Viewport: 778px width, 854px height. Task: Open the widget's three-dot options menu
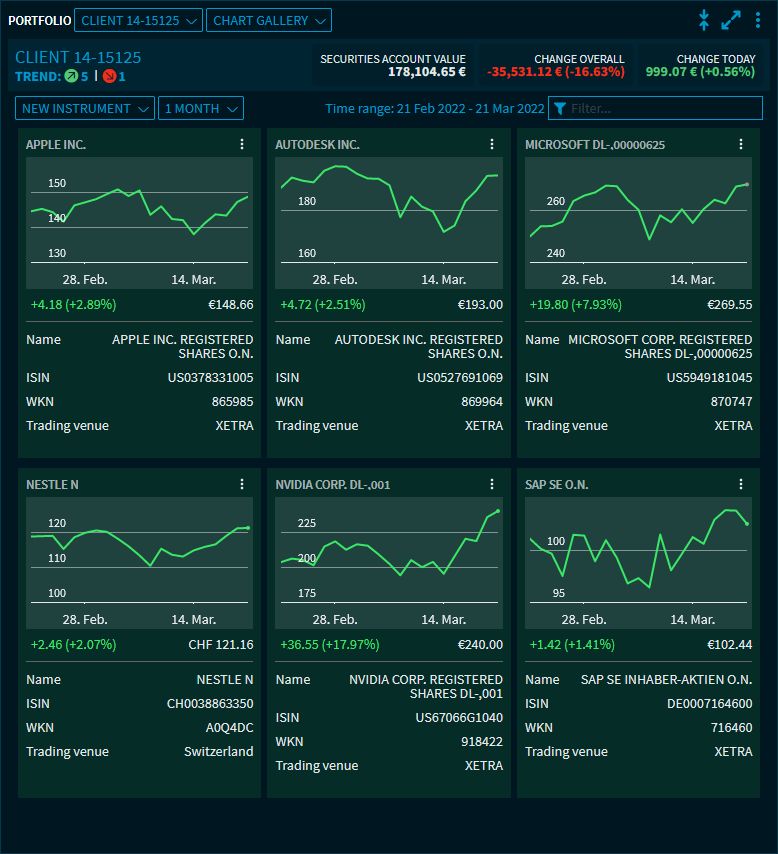point(758,20)
